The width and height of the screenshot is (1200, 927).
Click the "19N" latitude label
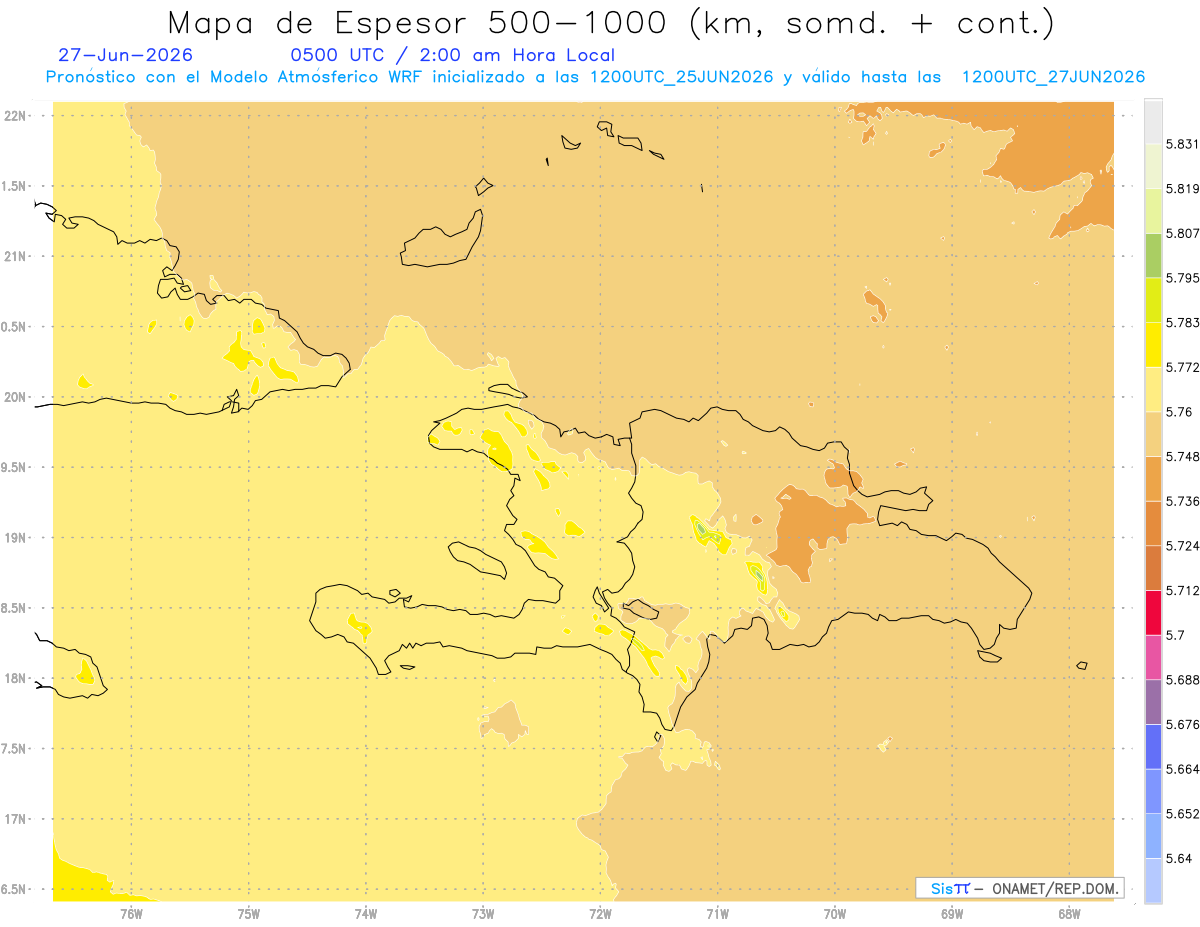pyautogui.click(x=14, y=537)
